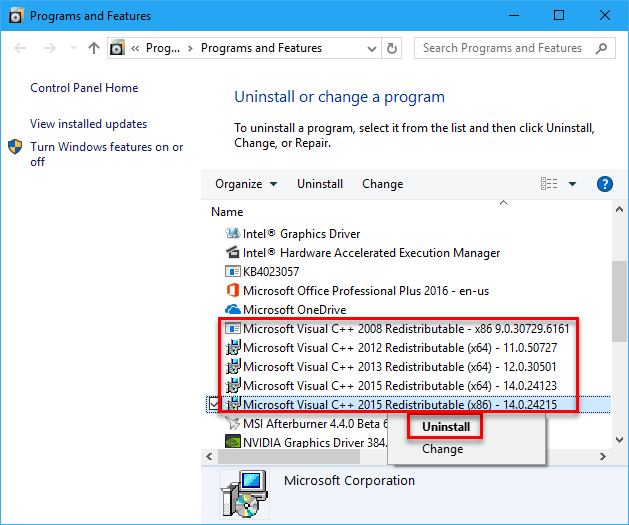Choose Uninstall from the context menu
Image resolution: width=629 pixels, height=525 pixels.
pos(444,426)
